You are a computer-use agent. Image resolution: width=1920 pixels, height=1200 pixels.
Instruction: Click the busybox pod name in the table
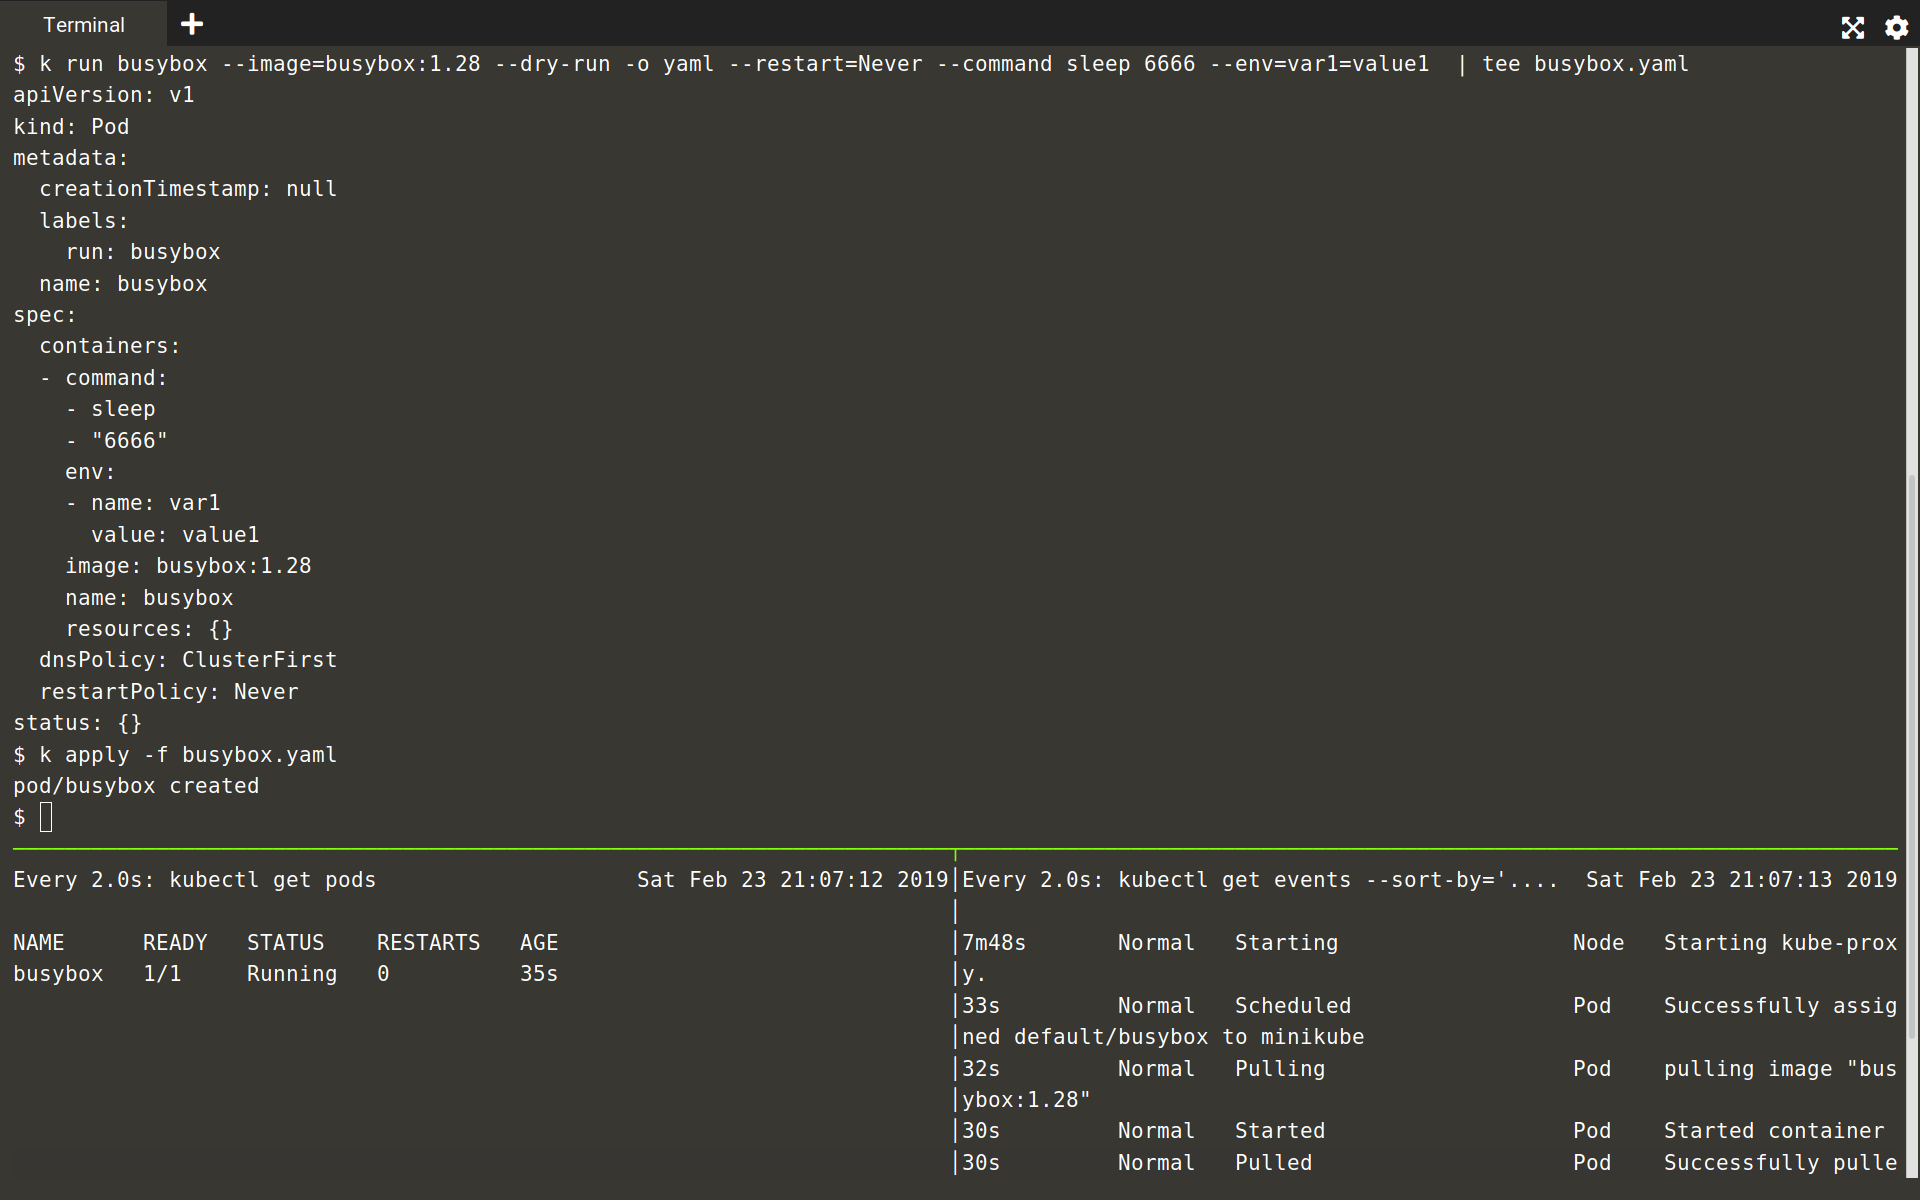click(x=58, y=974)
